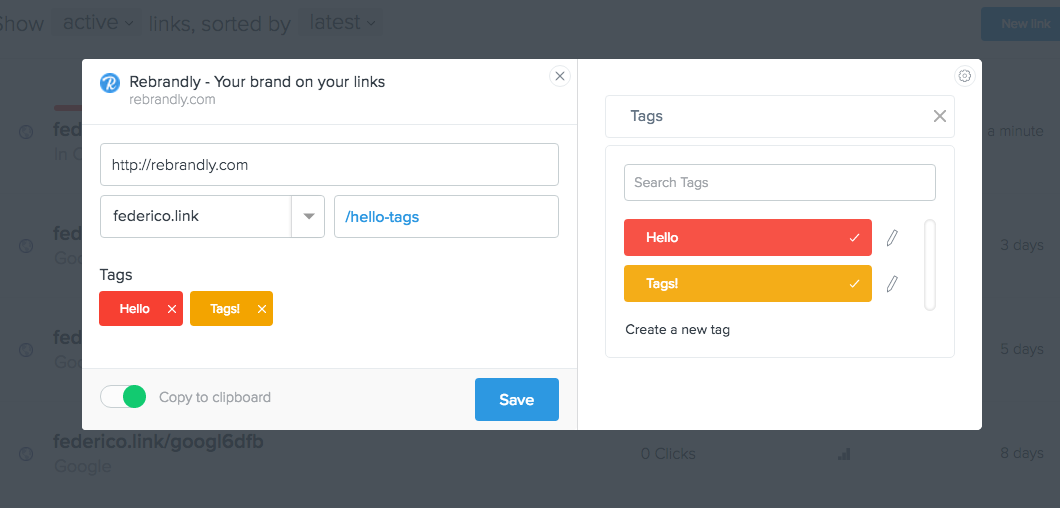Click the Search Tags field
Image resolution: width=1060 pixels, height=508 pixels.
pos(779,183)
